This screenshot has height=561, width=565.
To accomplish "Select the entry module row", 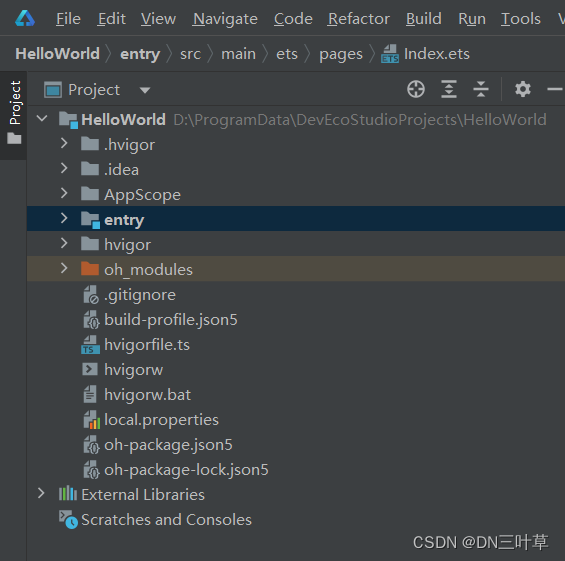I will [295, 219].
